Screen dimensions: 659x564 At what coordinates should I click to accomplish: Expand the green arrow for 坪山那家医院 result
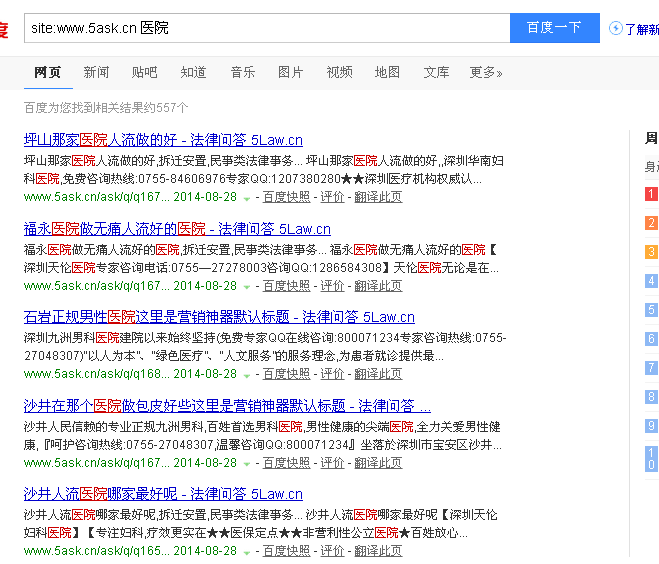point(247,198)
